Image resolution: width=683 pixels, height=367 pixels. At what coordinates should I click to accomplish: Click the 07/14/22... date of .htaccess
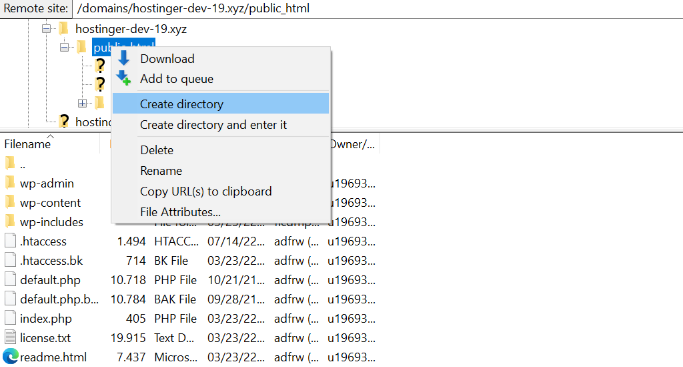point(236,241)
